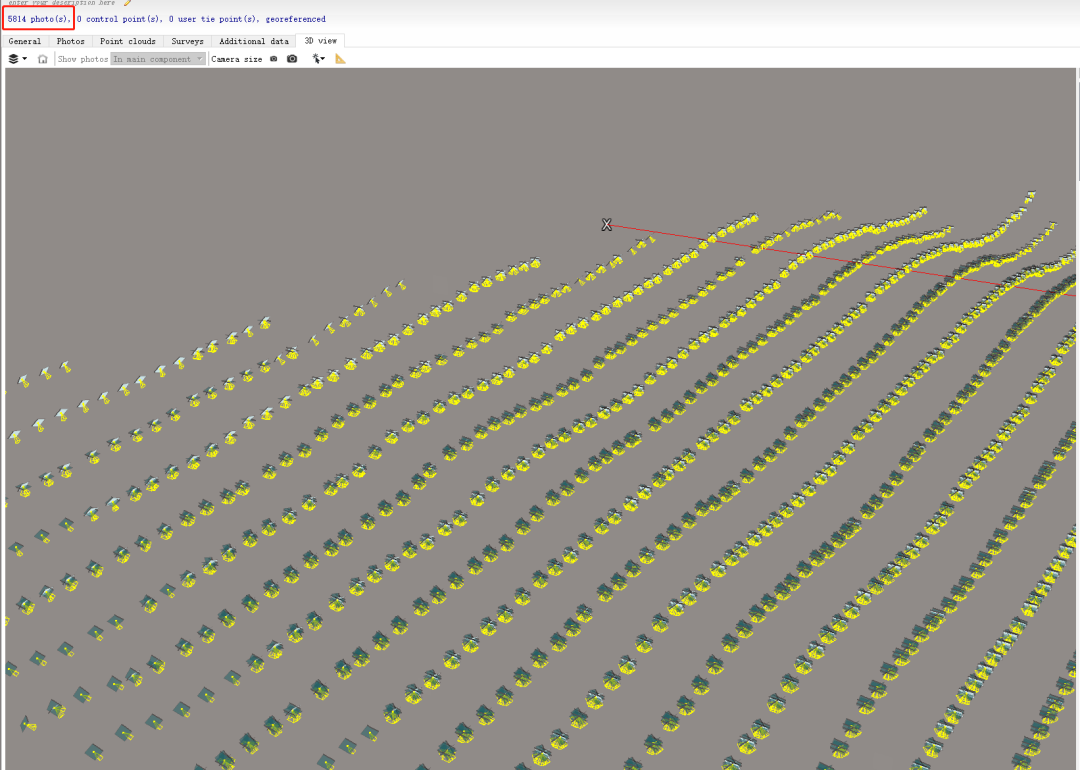Decrease camera size with small camera icon
1080x770 pixels.
[273, 59]
